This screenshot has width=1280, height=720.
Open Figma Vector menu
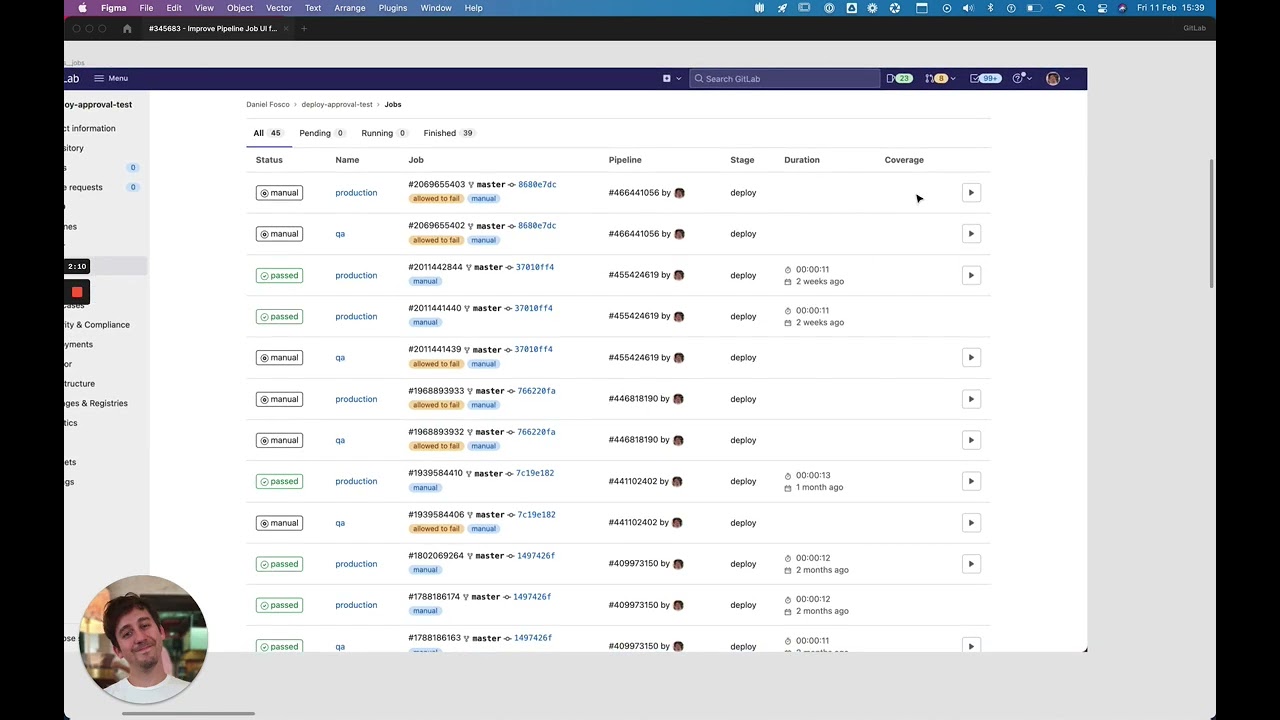click(x=279, y=8)
